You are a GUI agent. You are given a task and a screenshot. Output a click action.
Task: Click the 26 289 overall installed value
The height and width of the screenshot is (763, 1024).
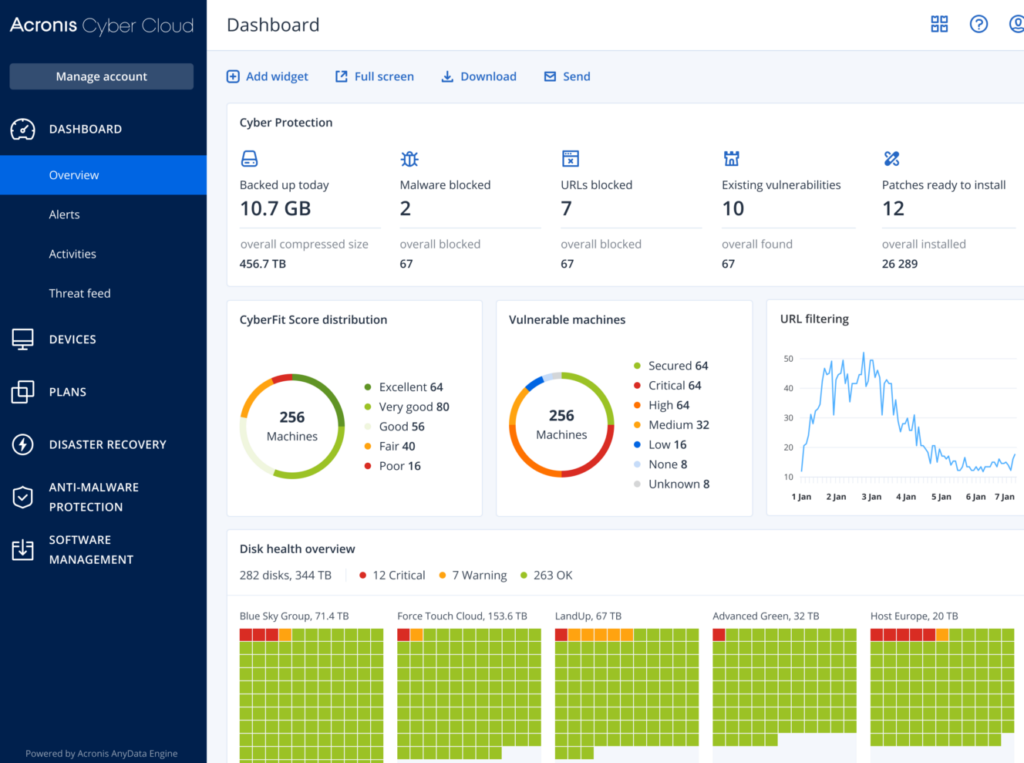pos(900,264)
